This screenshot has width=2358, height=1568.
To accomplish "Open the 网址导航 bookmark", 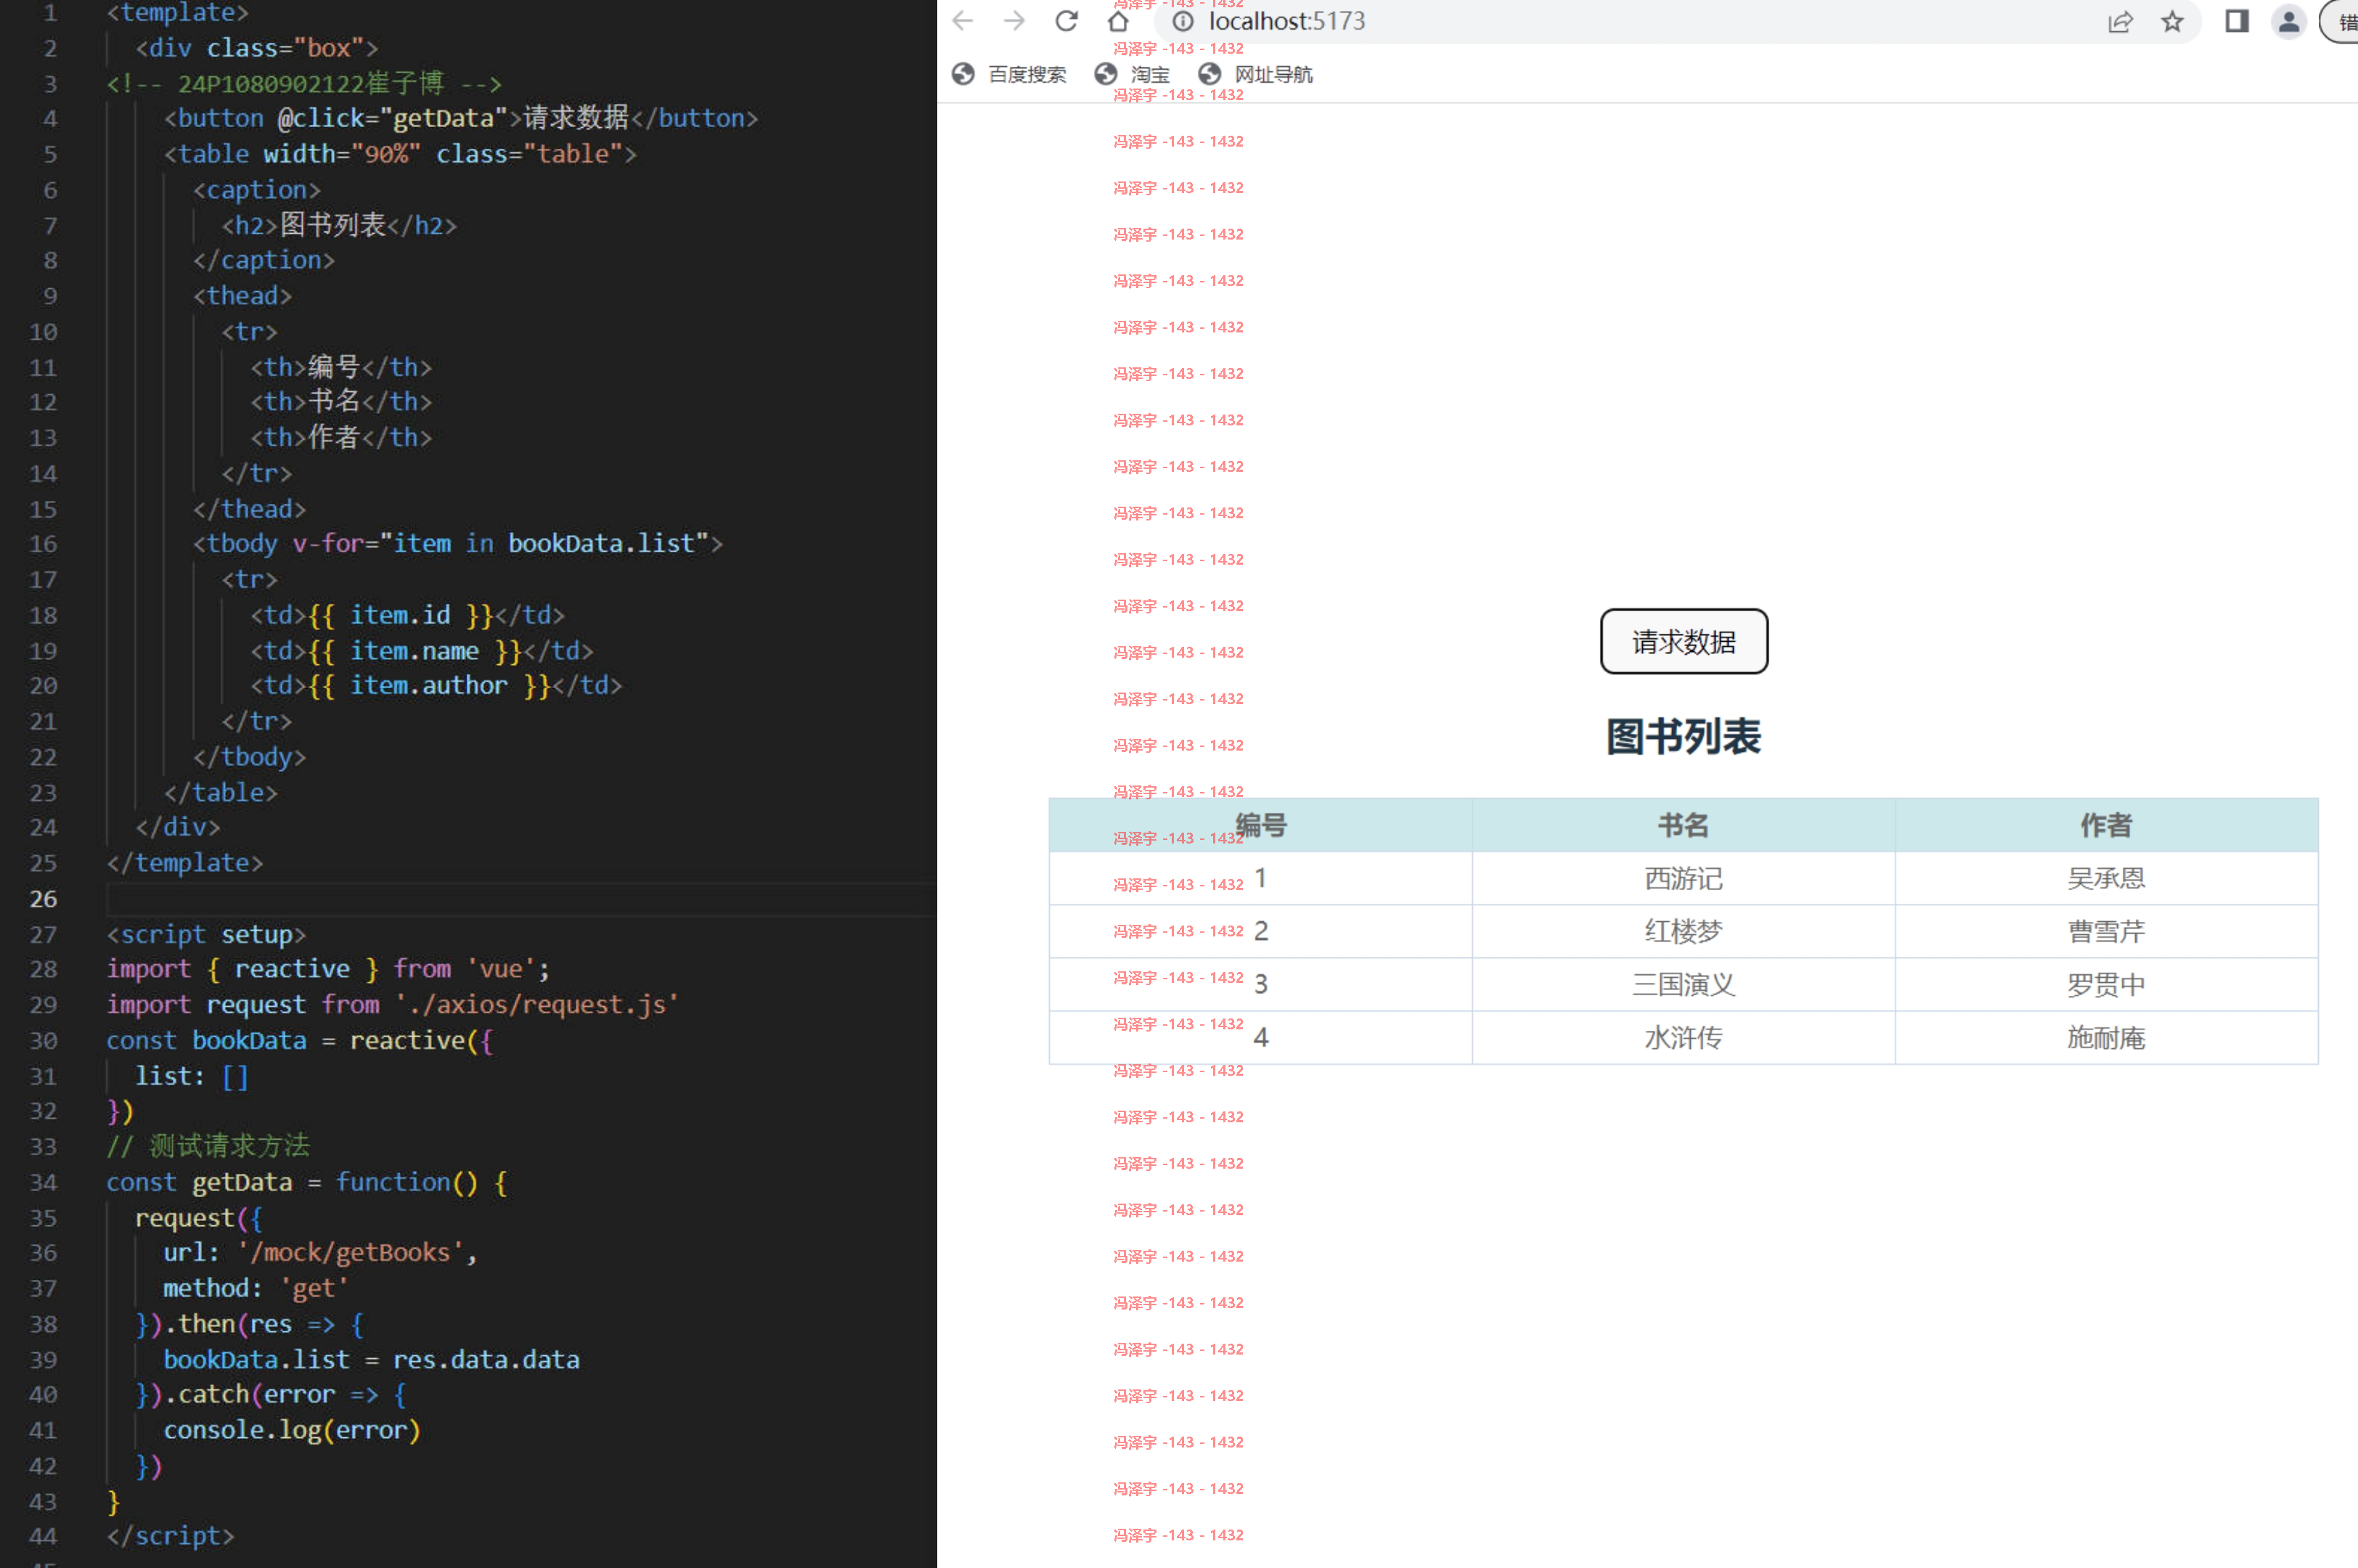I will click(1255, 74).
